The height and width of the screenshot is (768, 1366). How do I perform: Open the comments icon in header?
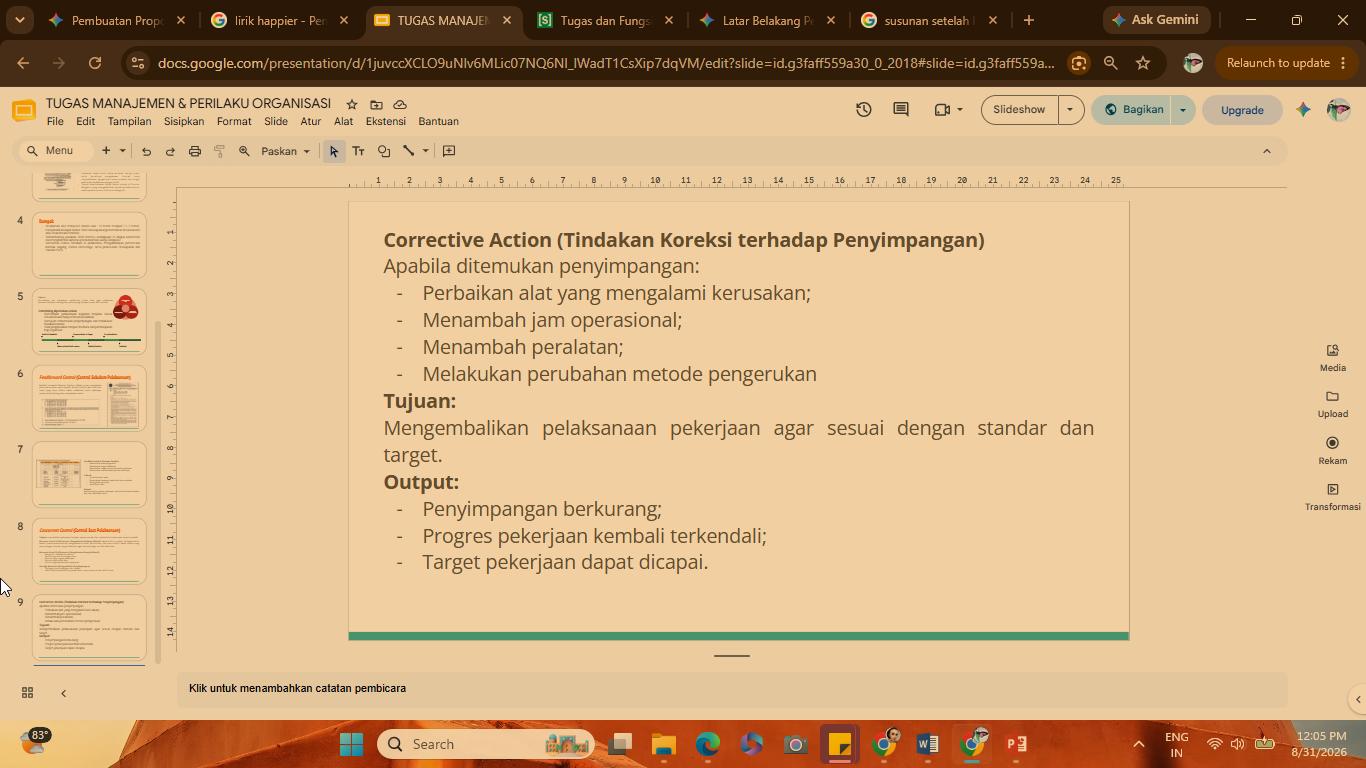tap(901, 110)
